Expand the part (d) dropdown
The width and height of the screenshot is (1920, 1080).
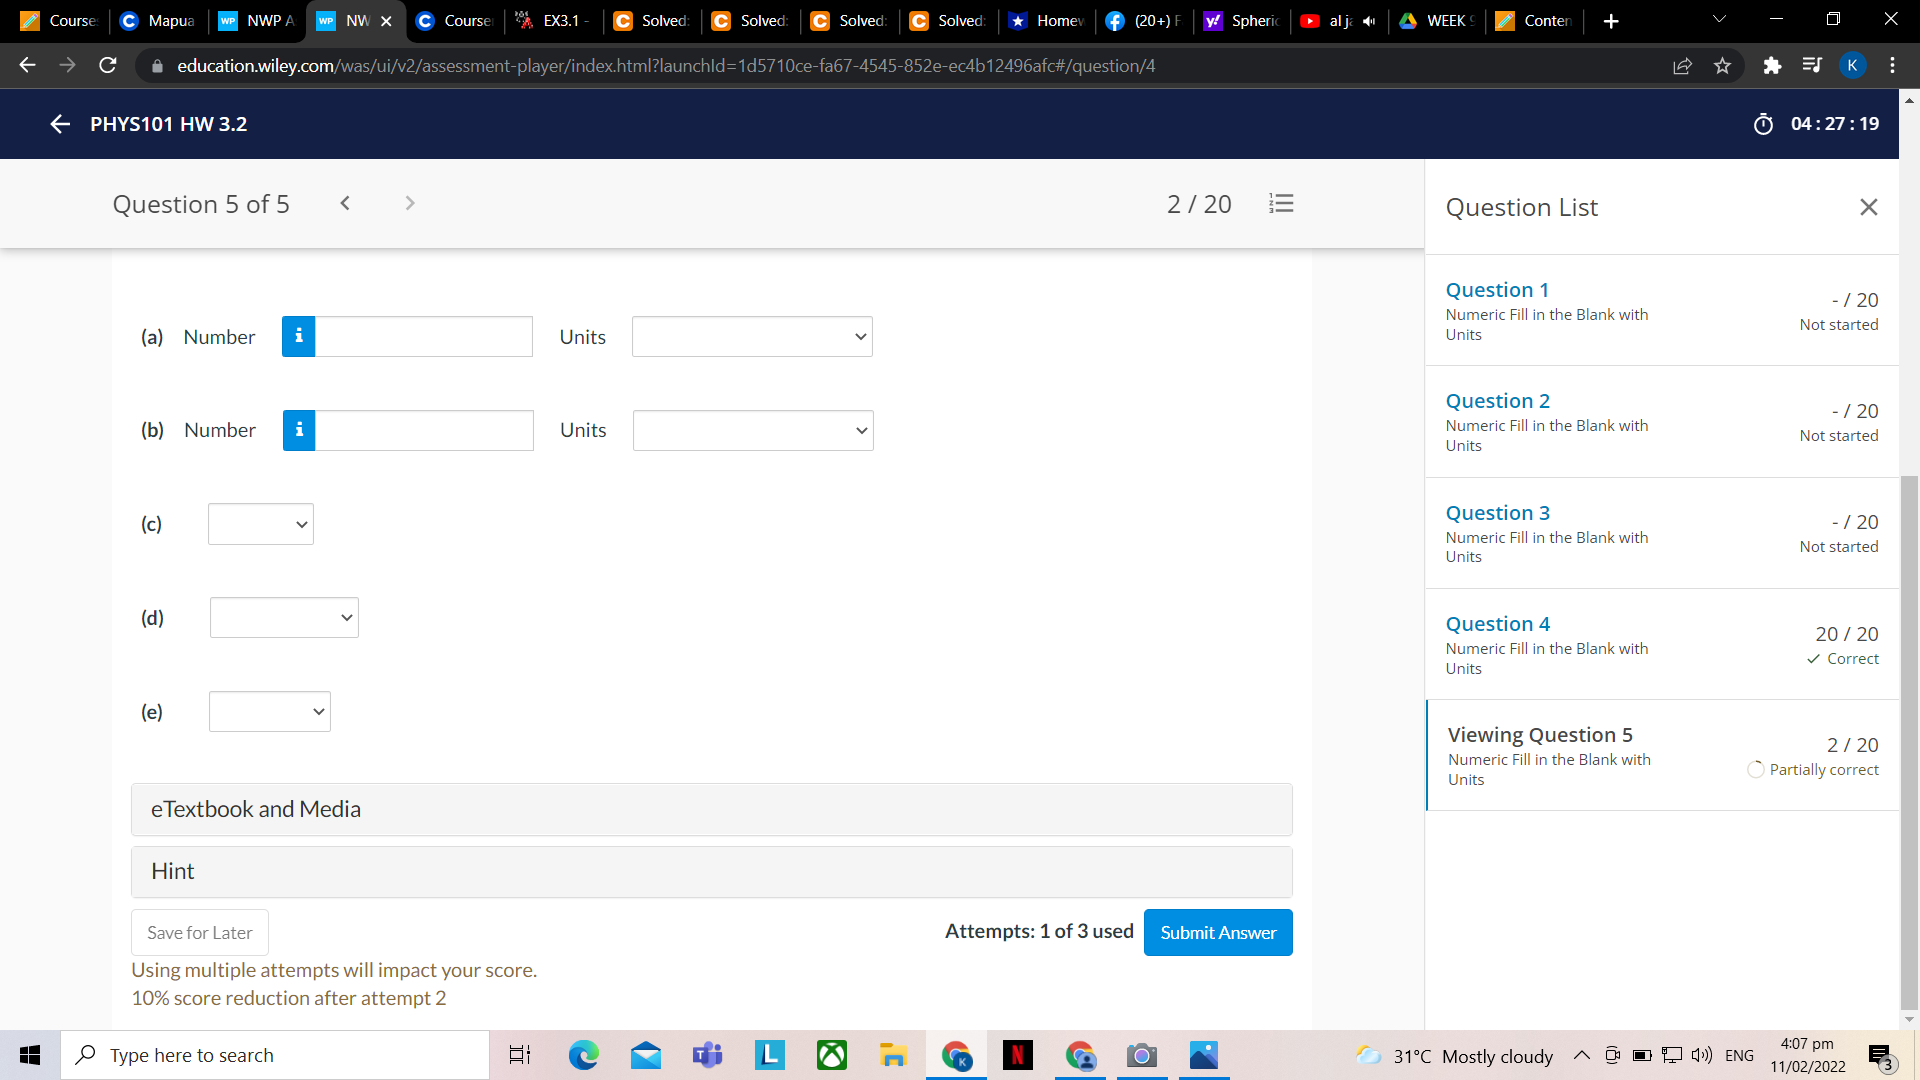click(x=284, y=618)
